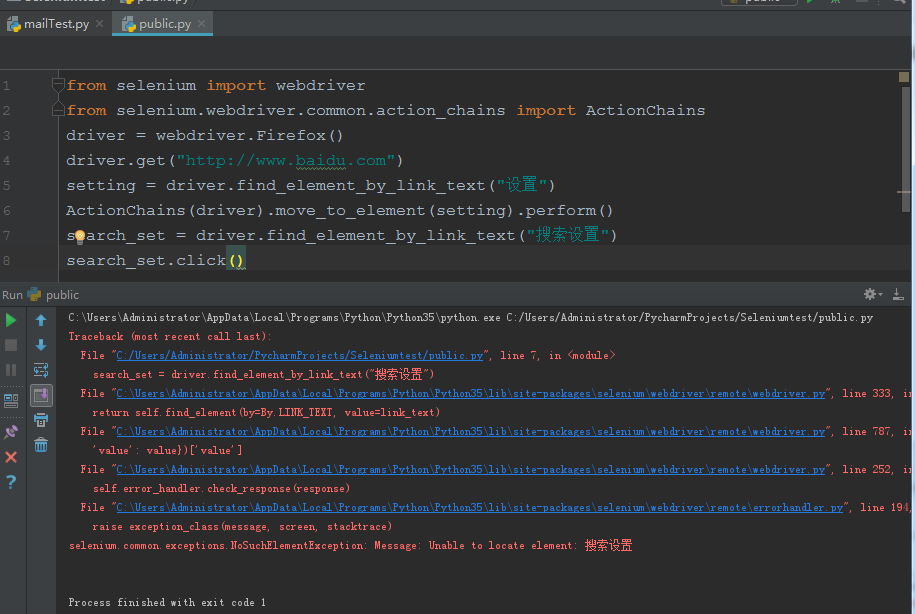The width and height of the screenshot is (915, 614).
Task: Close the public.py tab
Action: 201,24
